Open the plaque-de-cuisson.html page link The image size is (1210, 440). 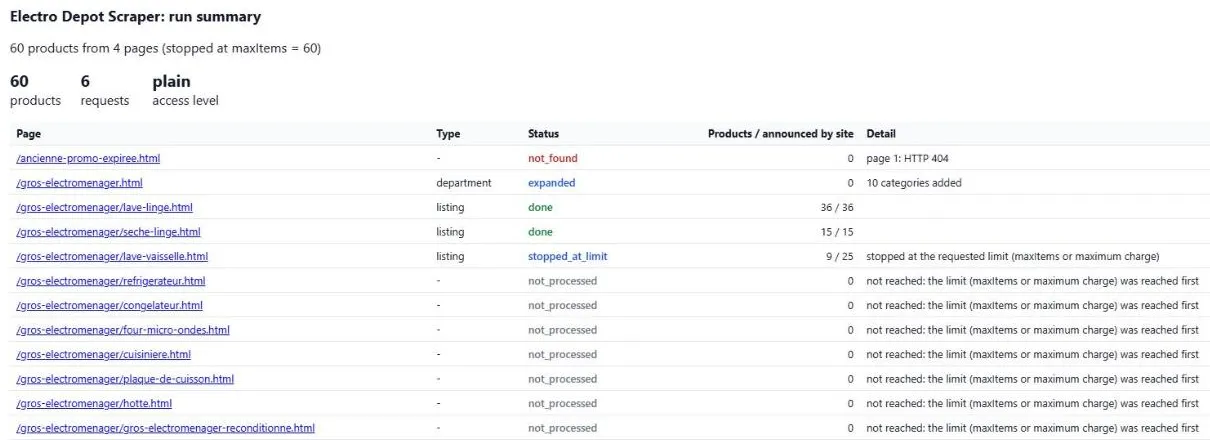(x=125, y=379)
